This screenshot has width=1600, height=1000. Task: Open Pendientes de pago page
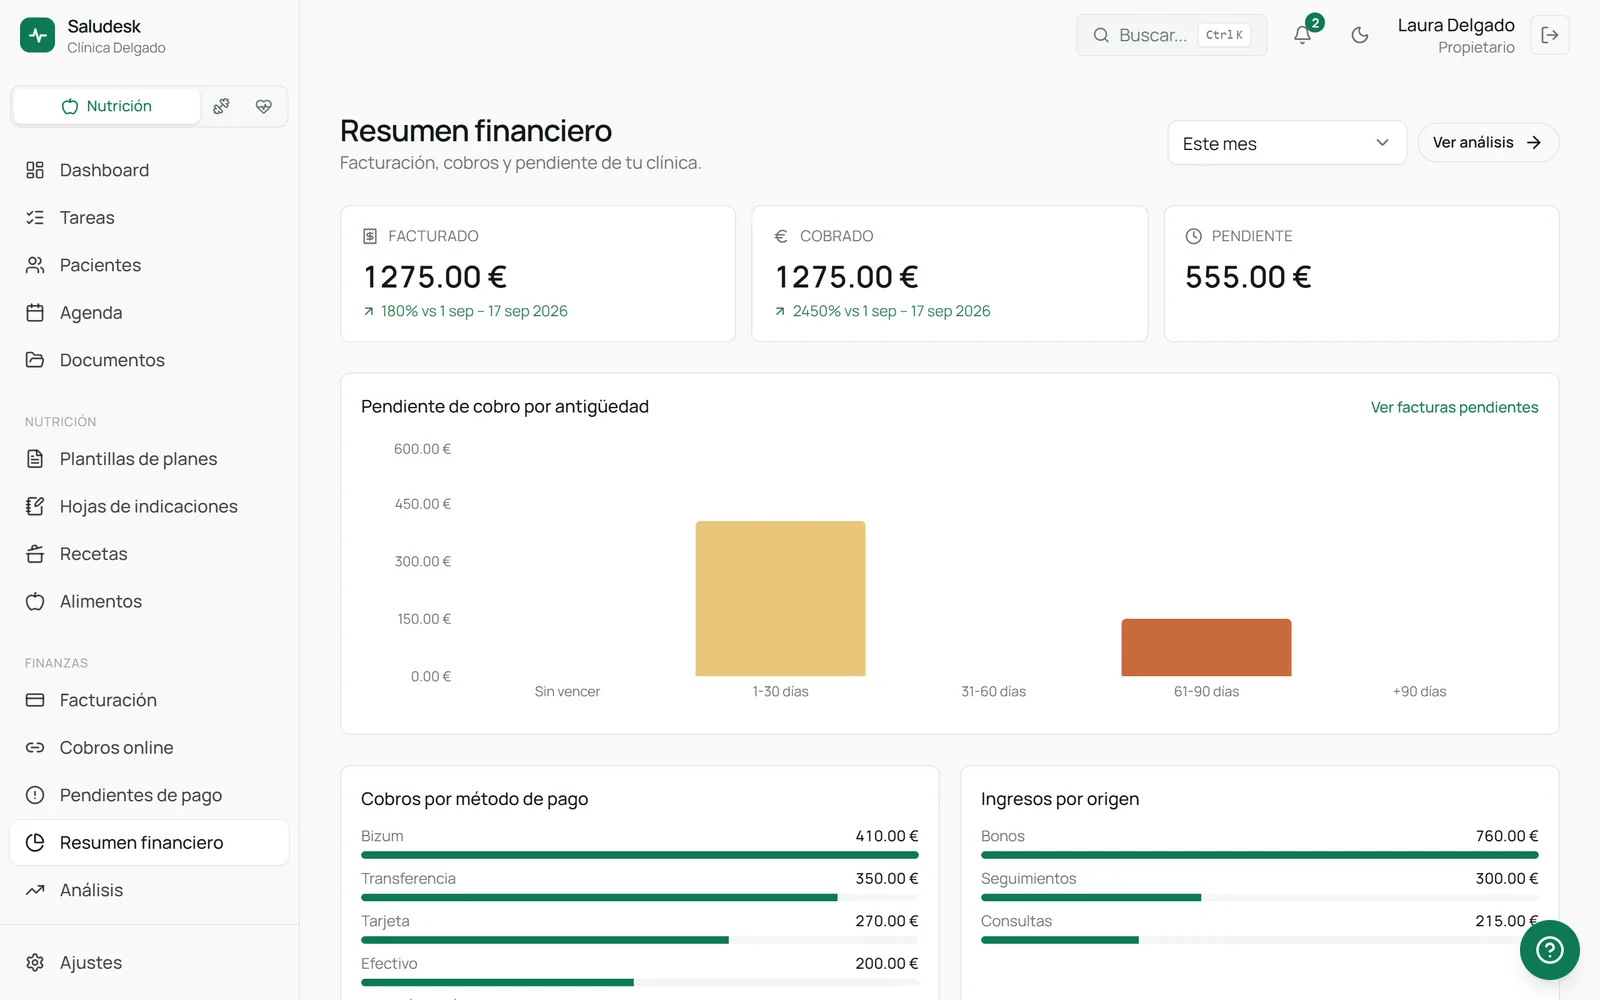pos(149,795)
